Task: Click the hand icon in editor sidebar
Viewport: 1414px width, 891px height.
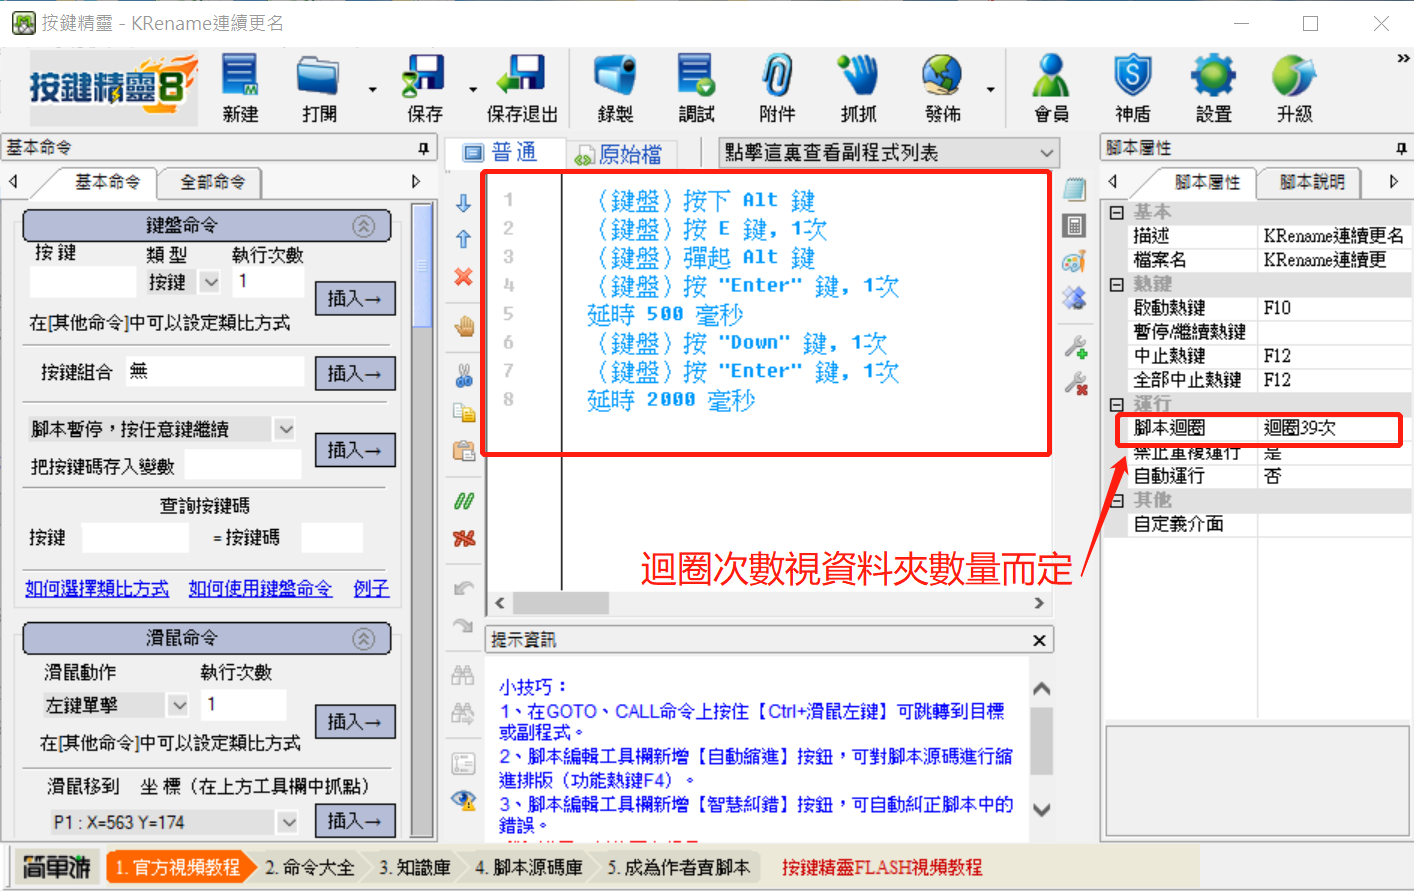Action: 464,326
